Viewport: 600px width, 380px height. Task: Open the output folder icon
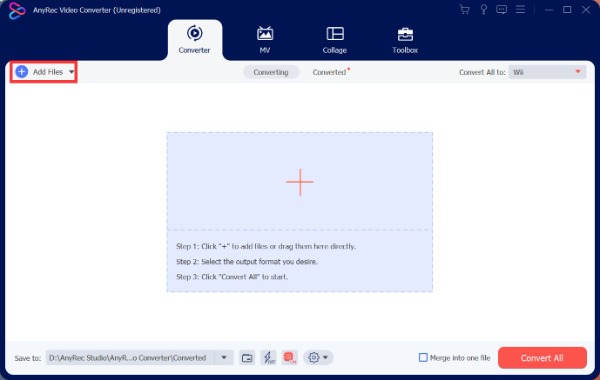(247, 358)
